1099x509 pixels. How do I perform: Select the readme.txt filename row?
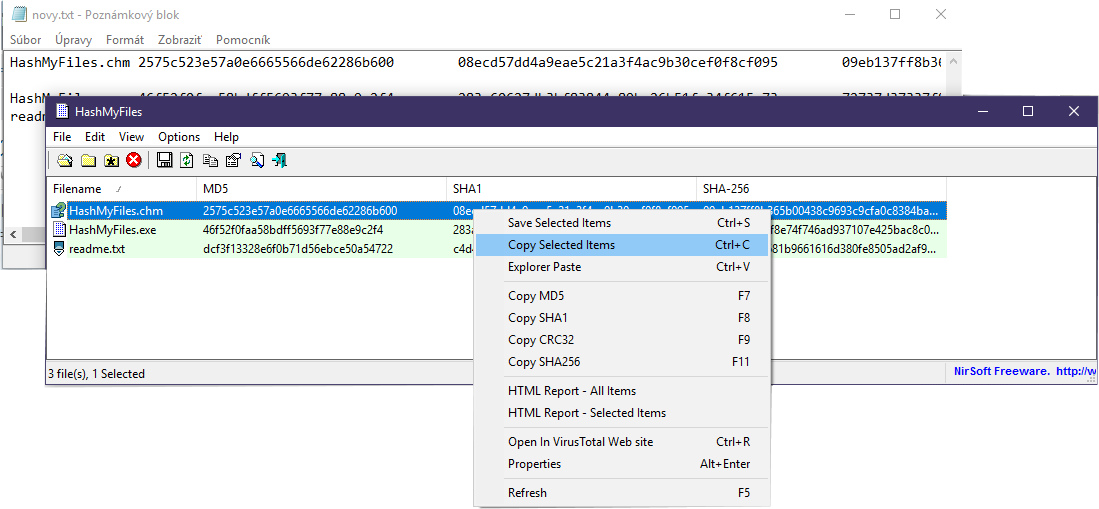tap(97, 248)
